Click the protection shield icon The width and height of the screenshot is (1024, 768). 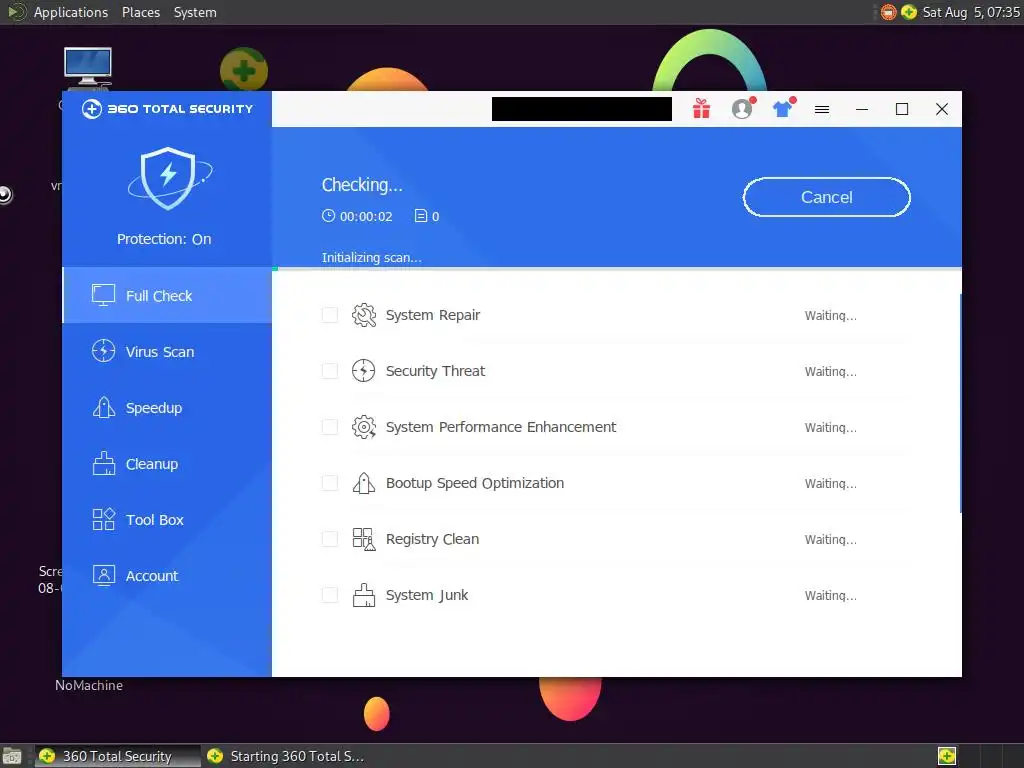168,178
